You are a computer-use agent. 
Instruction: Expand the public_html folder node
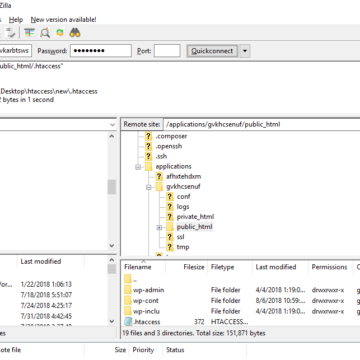point(159,227)
